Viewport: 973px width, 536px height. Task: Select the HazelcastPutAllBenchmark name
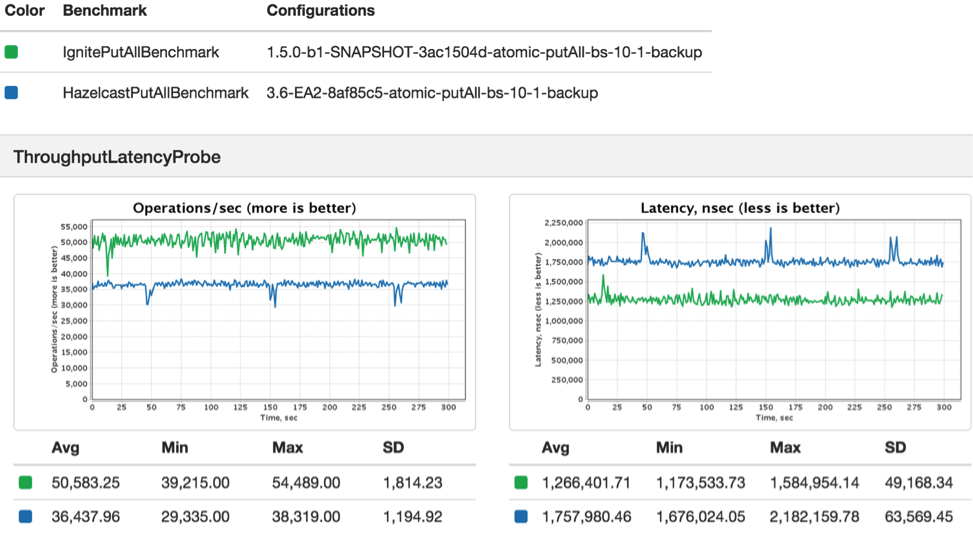tap(156, 93)
